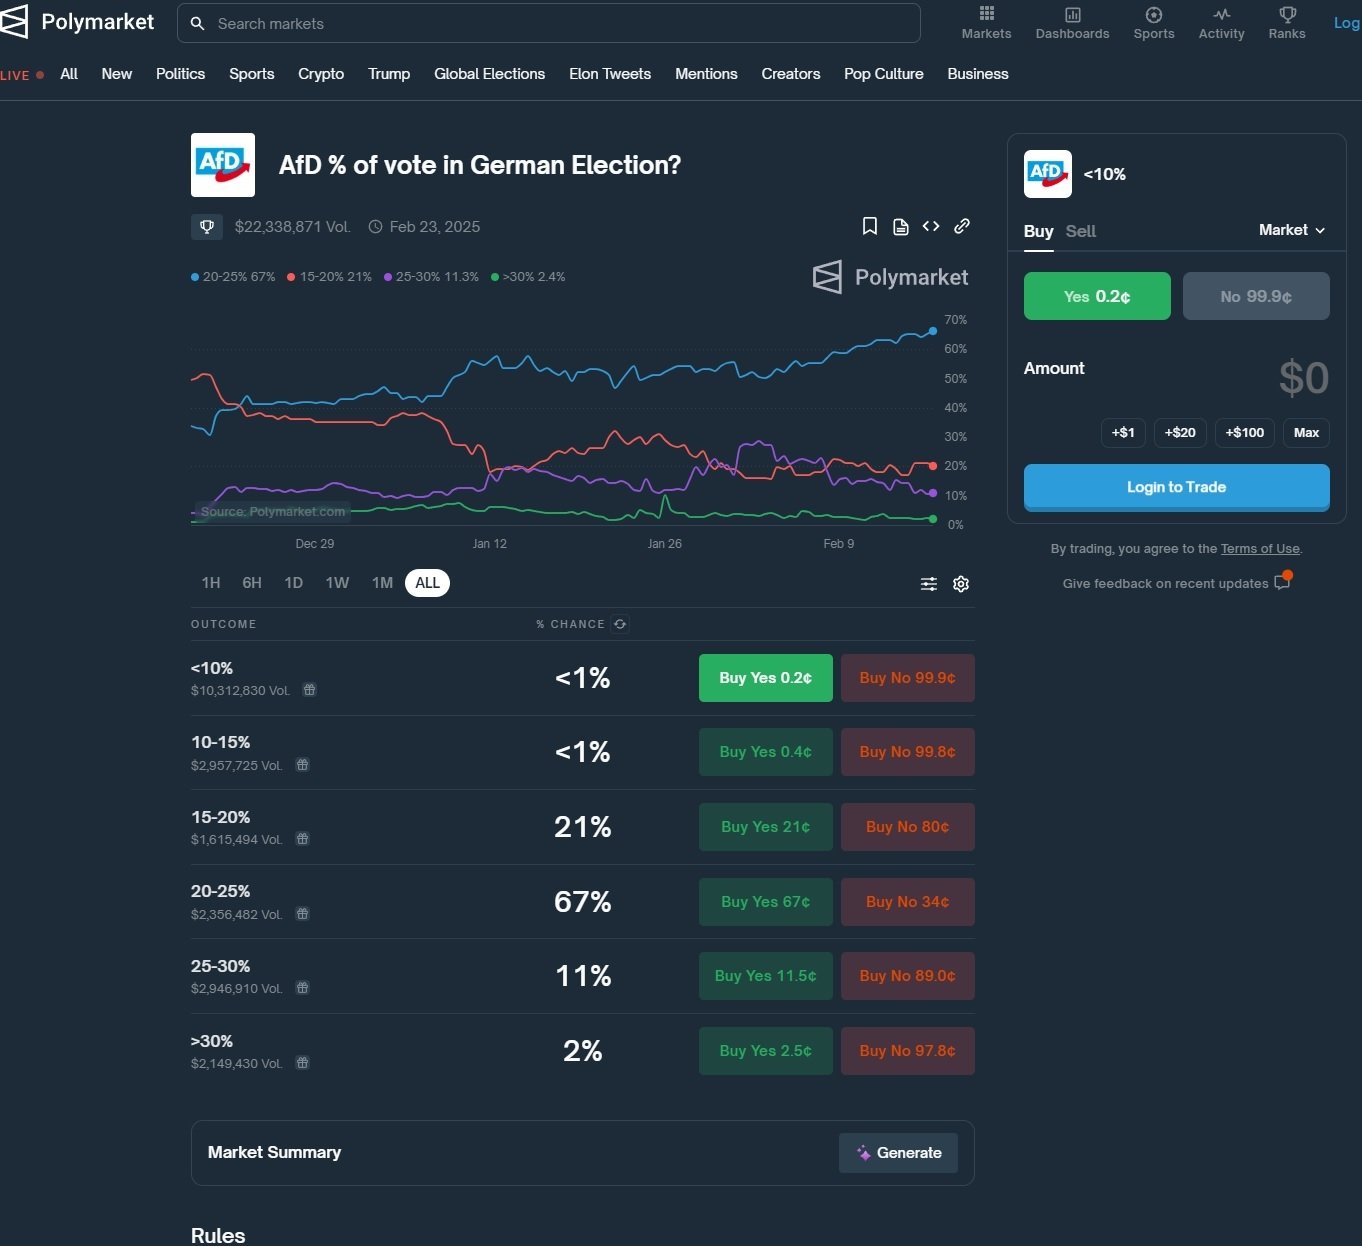The height and width of the screenshot is (1246, 1362).
Task: Add +$20 to amount
Action: point(1180,432)
